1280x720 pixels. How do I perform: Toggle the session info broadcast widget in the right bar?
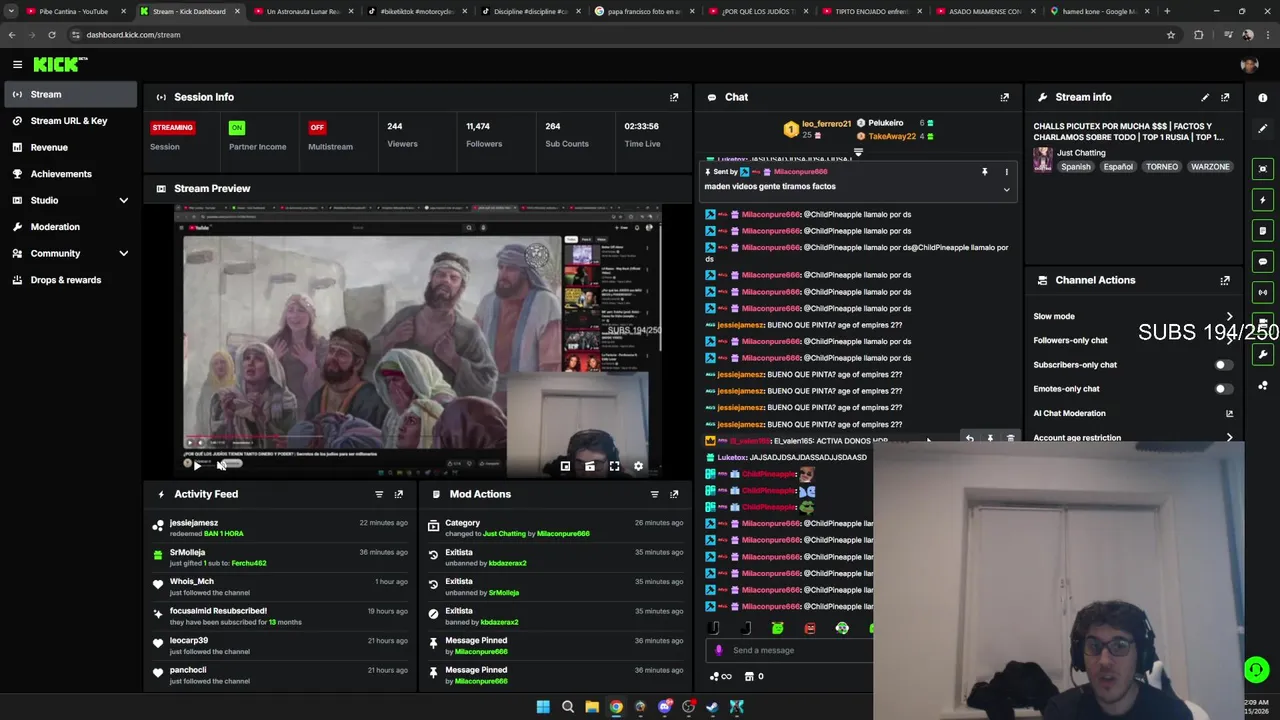coord(1263,293)
